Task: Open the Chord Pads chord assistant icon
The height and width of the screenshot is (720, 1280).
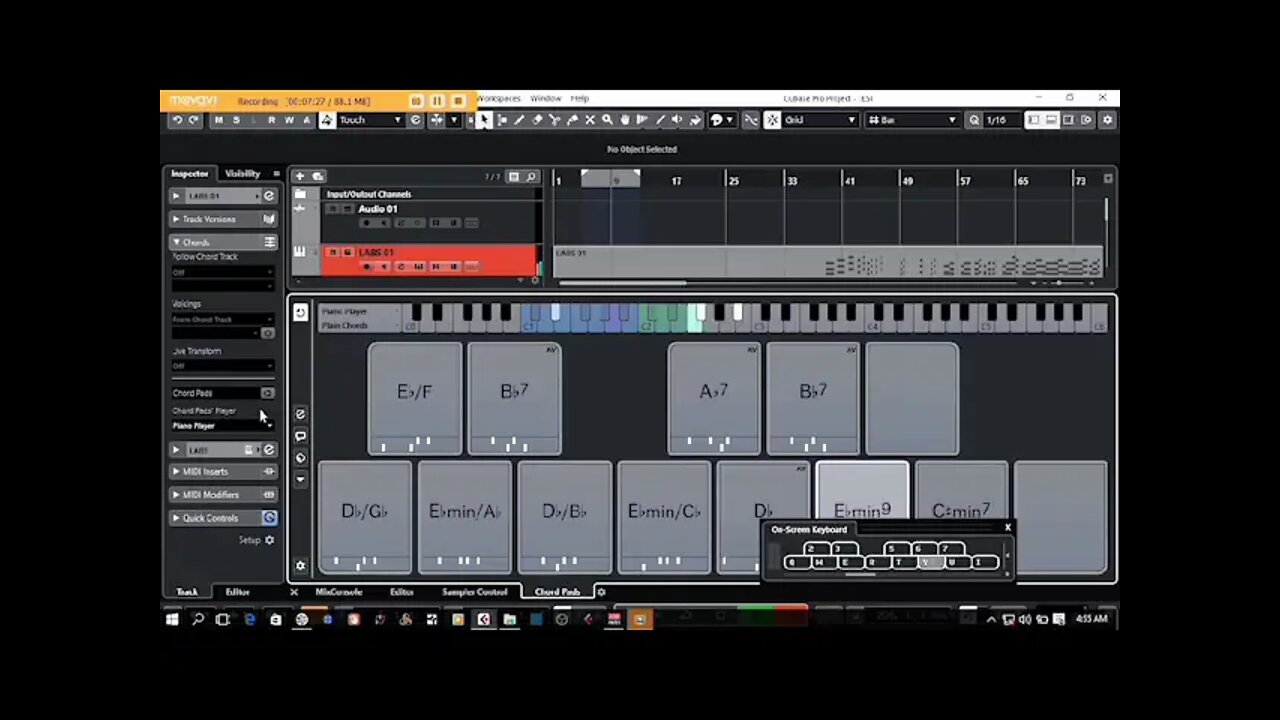Action: 300,436
